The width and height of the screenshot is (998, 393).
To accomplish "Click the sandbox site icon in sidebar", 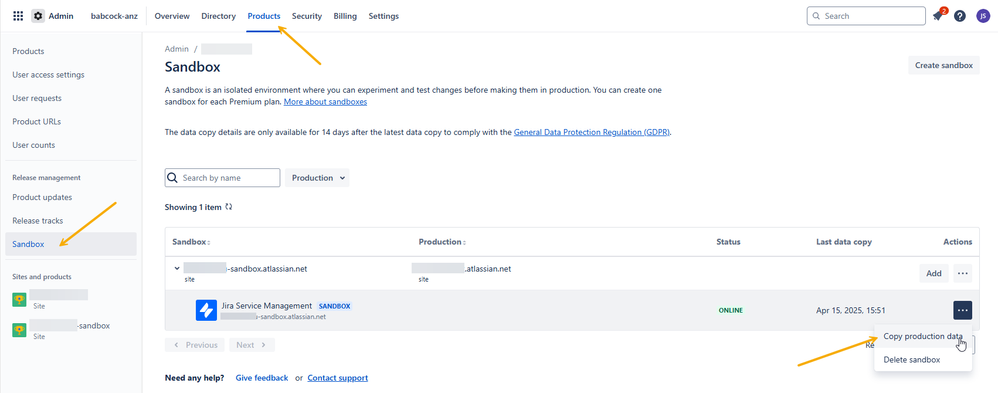I will click(x=19, y=330).
